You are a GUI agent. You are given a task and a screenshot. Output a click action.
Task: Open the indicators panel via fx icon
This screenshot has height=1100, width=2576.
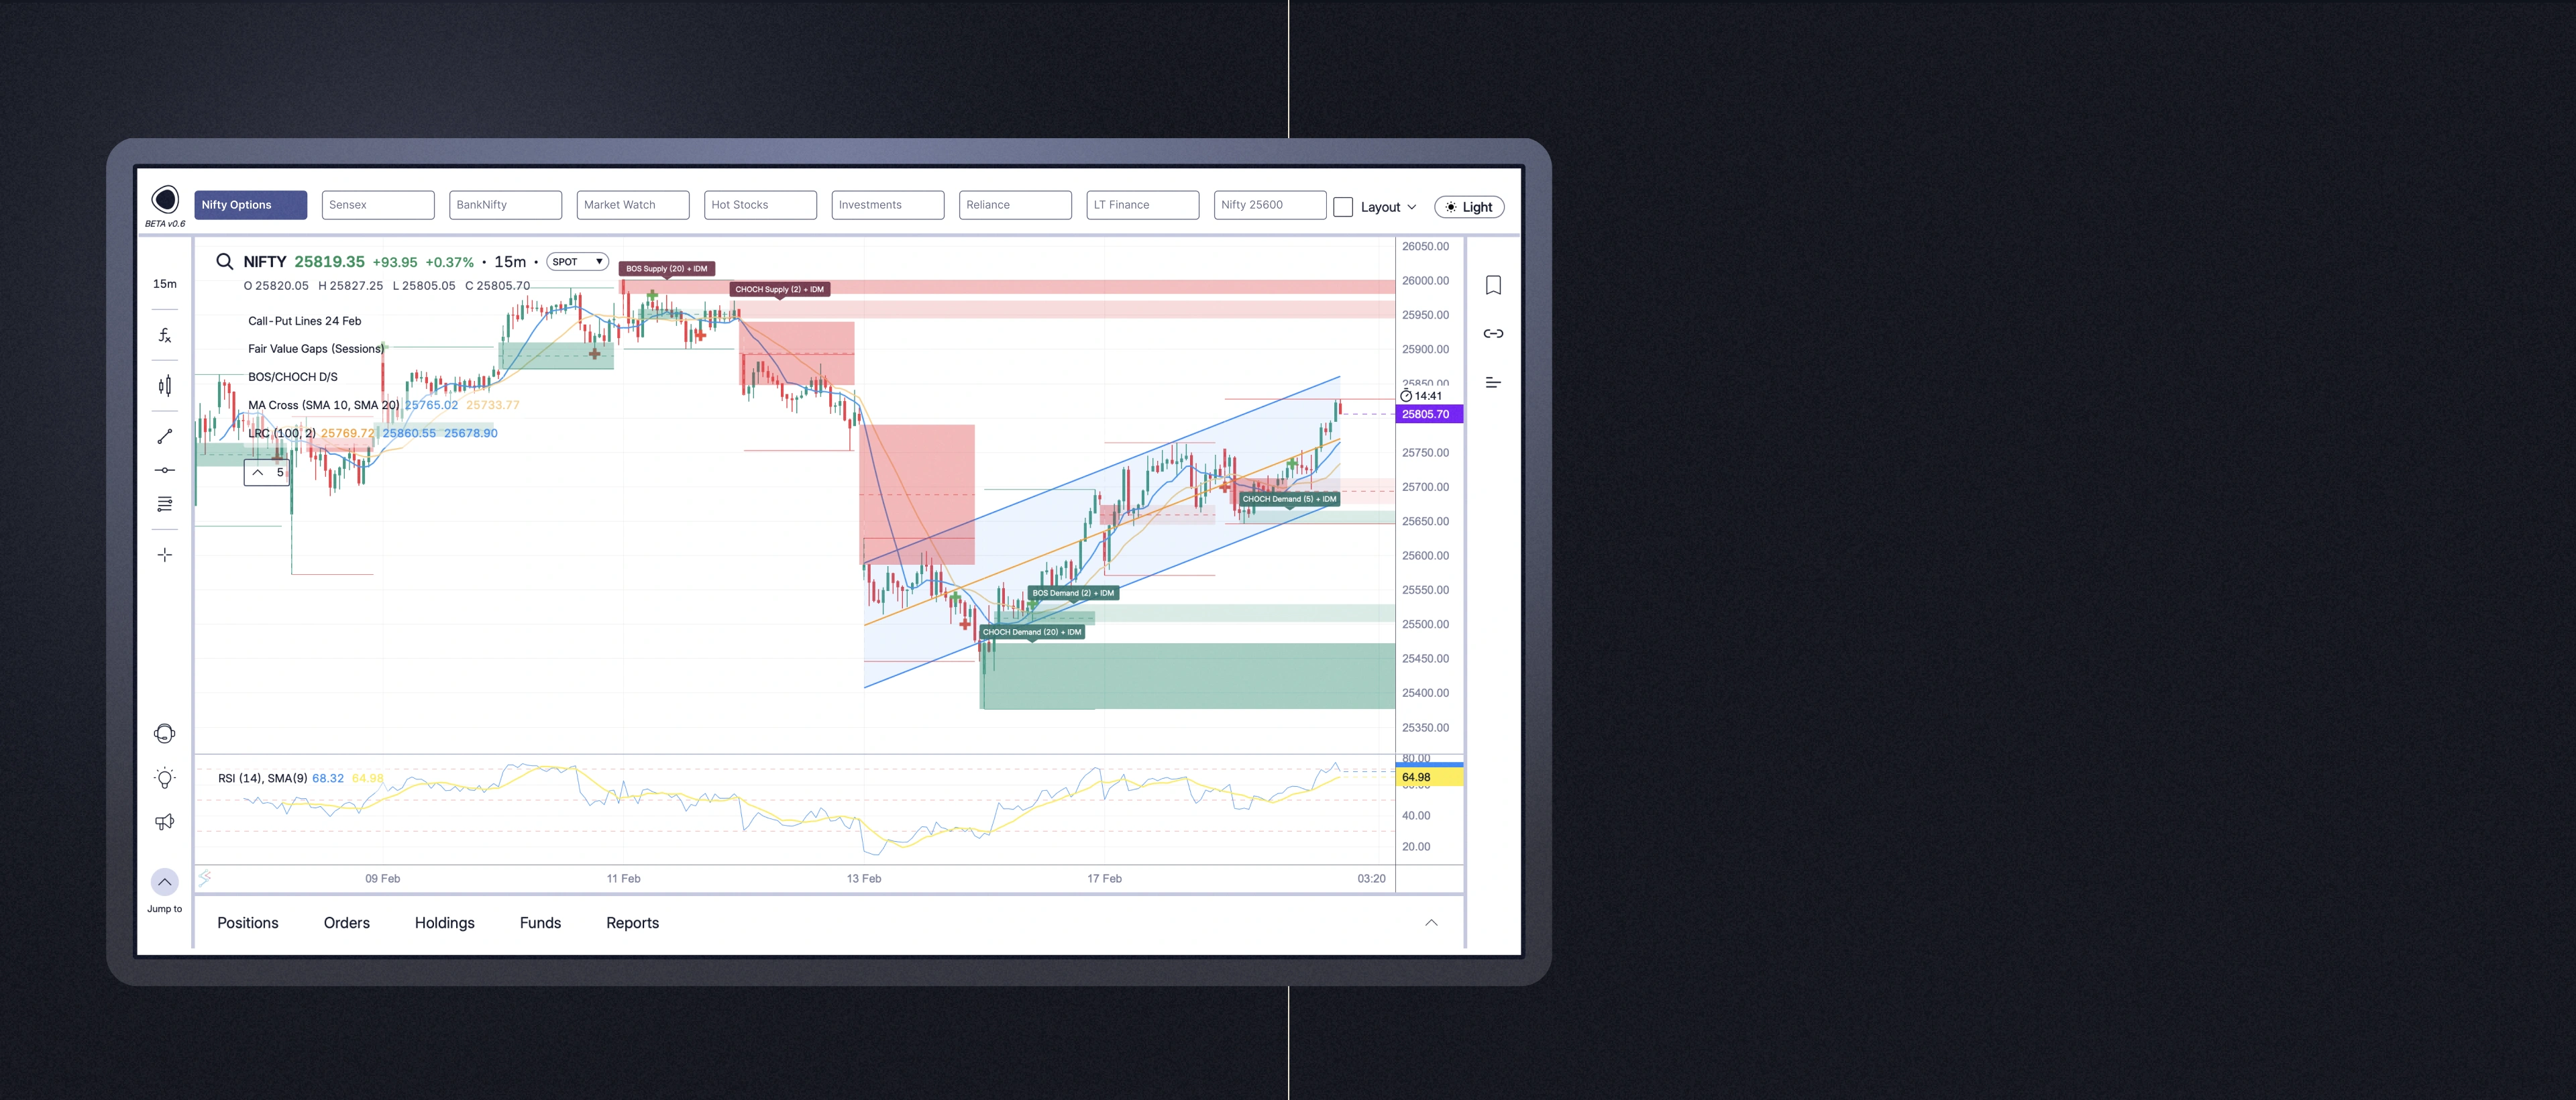[x=165, y=335]
